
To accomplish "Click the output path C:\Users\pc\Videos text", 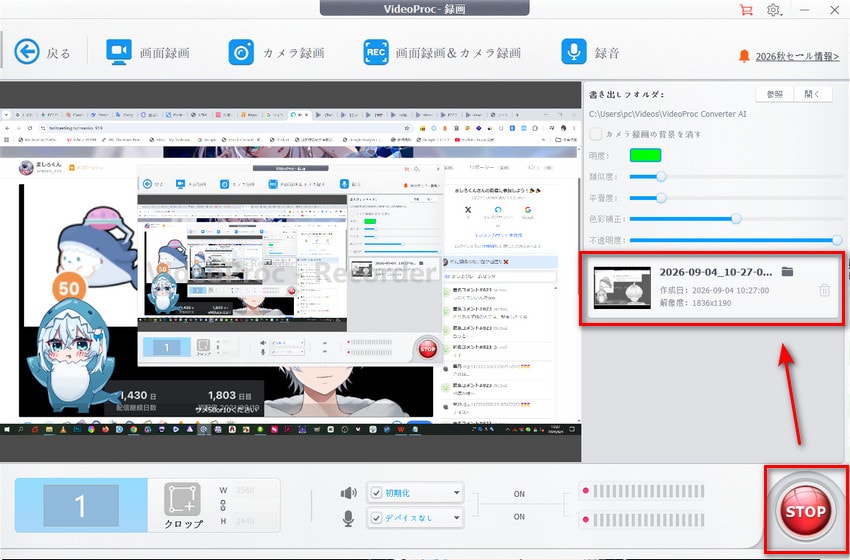I will [x=667, y=114].
